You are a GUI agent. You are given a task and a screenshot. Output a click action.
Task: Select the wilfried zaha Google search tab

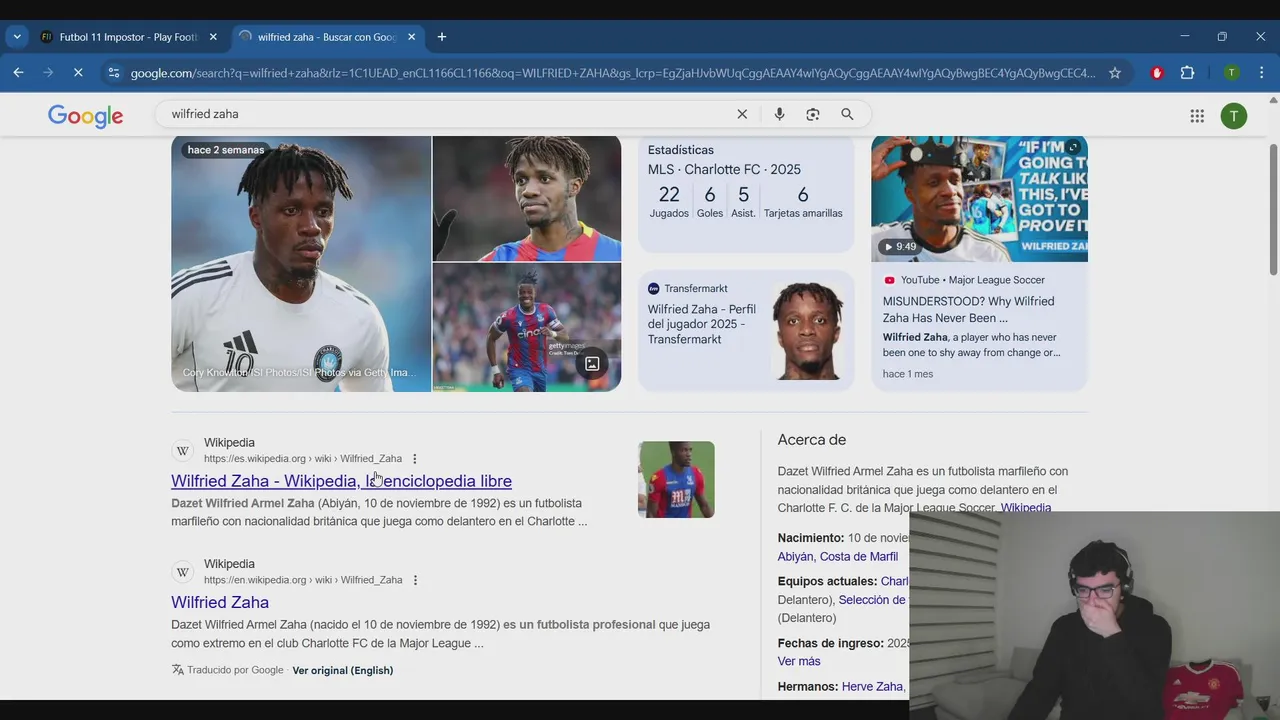click(328, 37)
